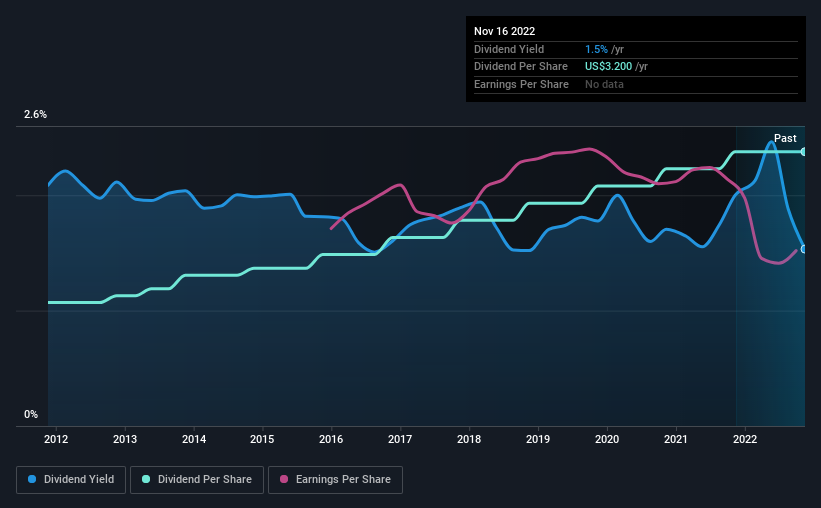Select the 2012 x-axis label
The height and width of the screenshot is (508, 821).
click(56, 439)
